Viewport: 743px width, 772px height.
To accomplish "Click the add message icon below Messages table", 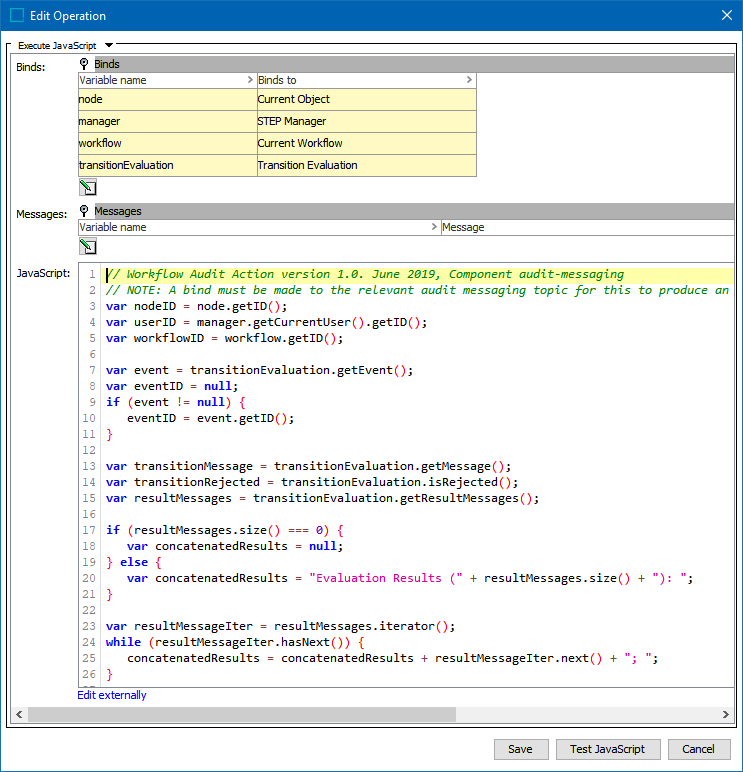I will 87,247.
